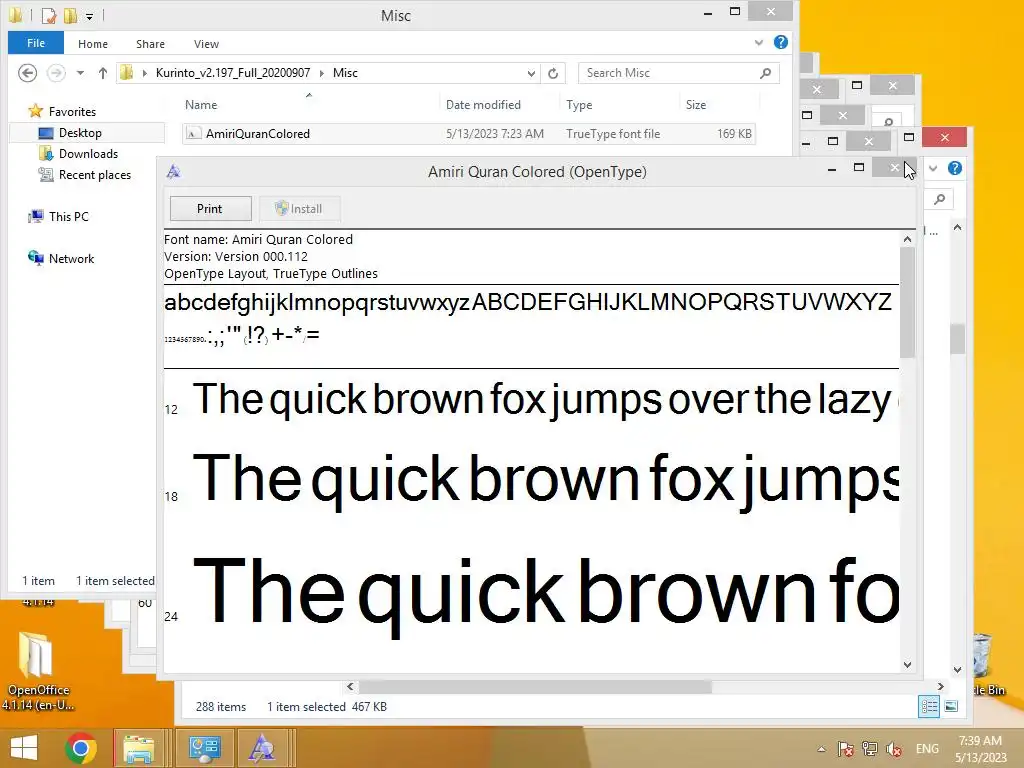The image size is (1024, 768).
Task: Click the Print button in font viewer
Action: (210, 208)
